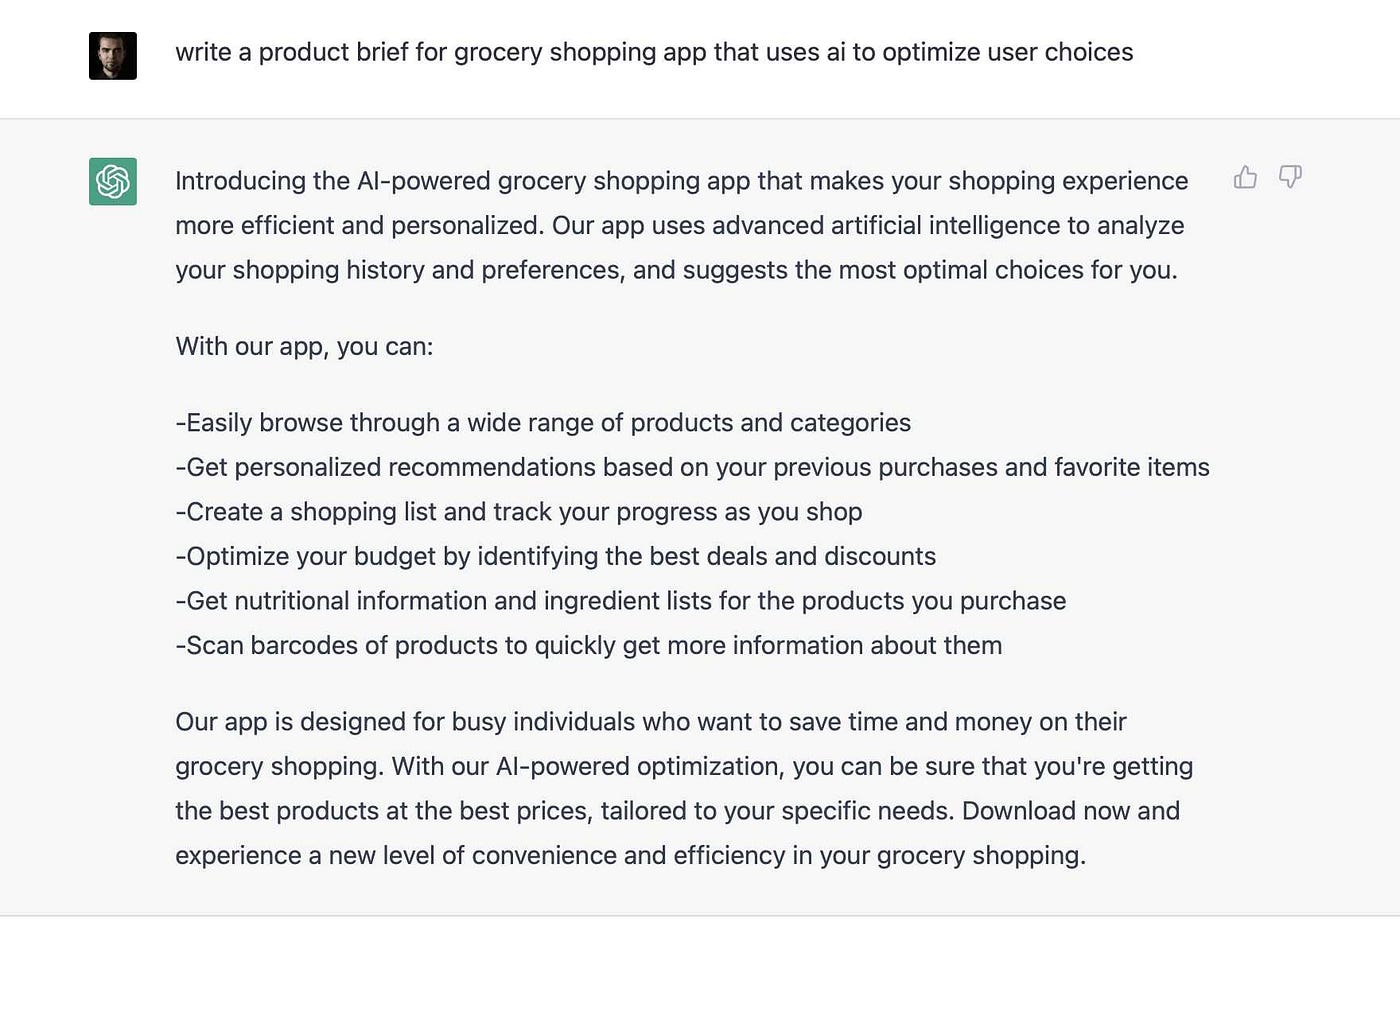Click the words 'Download now and' in last paragraph
Screen dimensions: 1400x1017
pos(1071,811)
